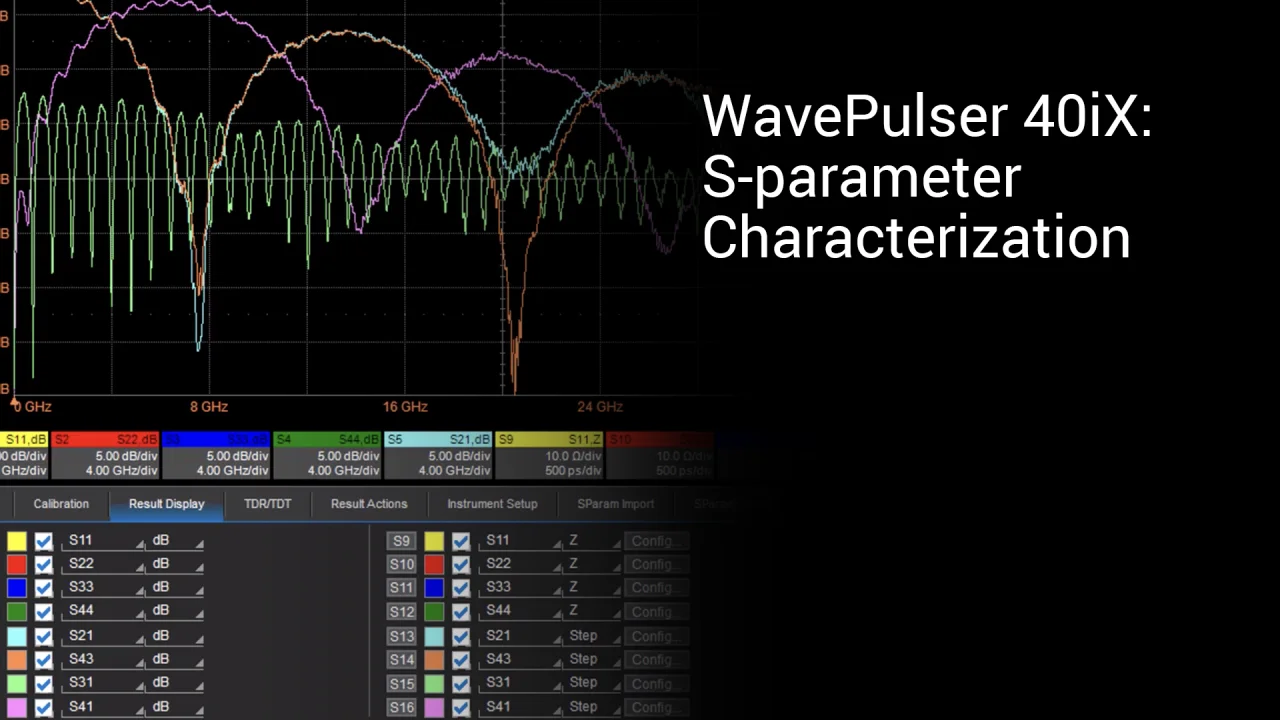Click the yellow color swatch for S11 dB
The width and height of the screenshot is (1280, 720).
pos(17,541)
